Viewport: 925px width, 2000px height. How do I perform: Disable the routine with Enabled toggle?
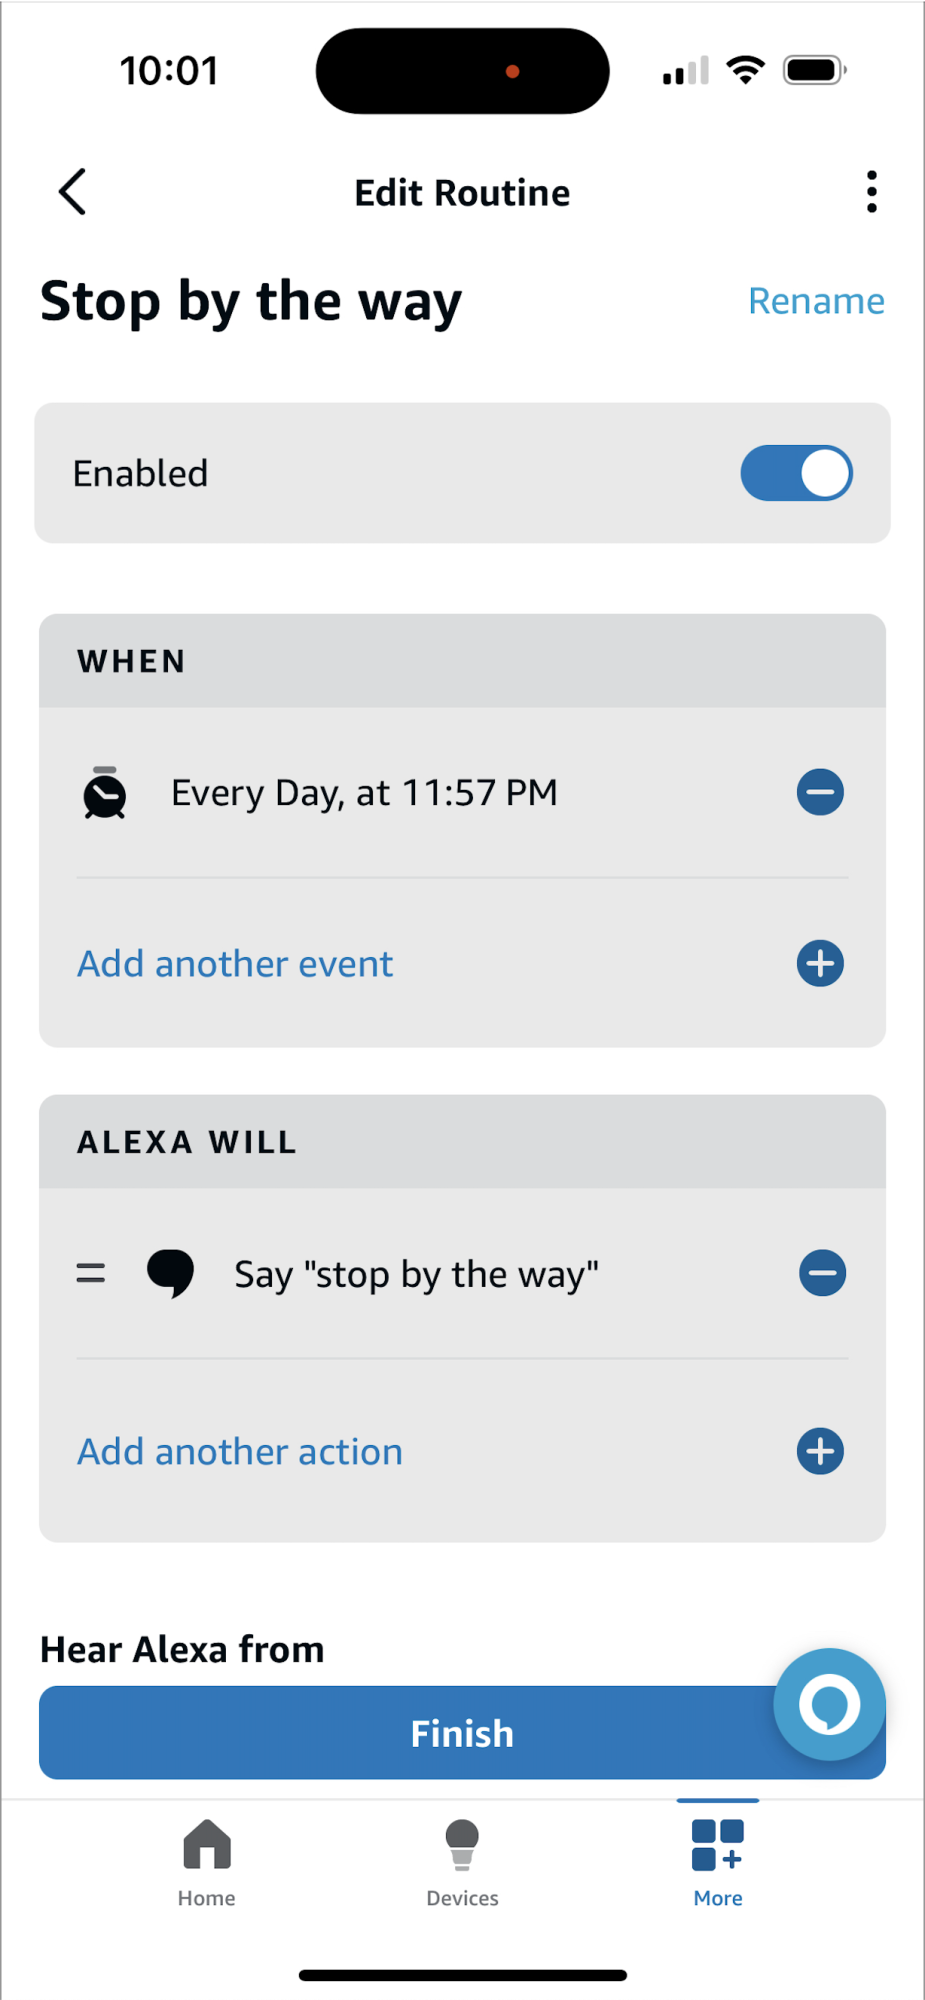click(x=796, y=473)
